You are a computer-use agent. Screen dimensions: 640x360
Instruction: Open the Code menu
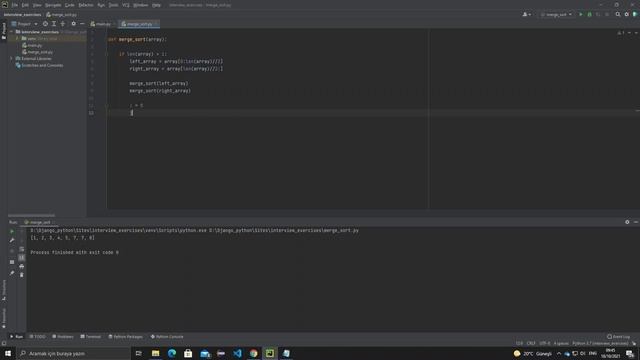point(70,5)
